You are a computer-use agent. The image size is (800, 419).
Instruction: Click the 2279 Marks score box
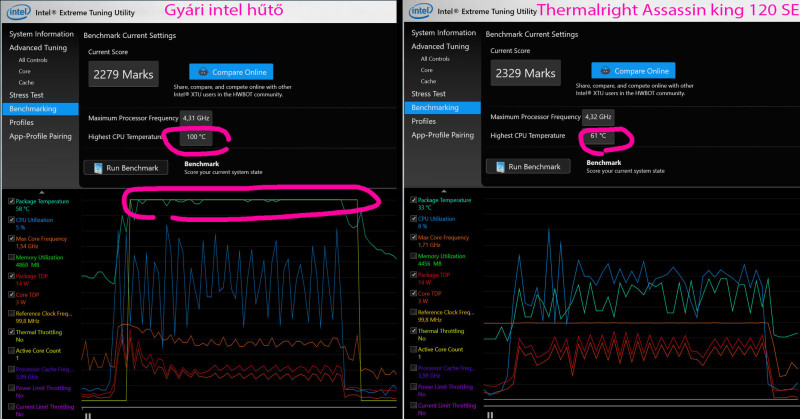click(x=123, y=75)
